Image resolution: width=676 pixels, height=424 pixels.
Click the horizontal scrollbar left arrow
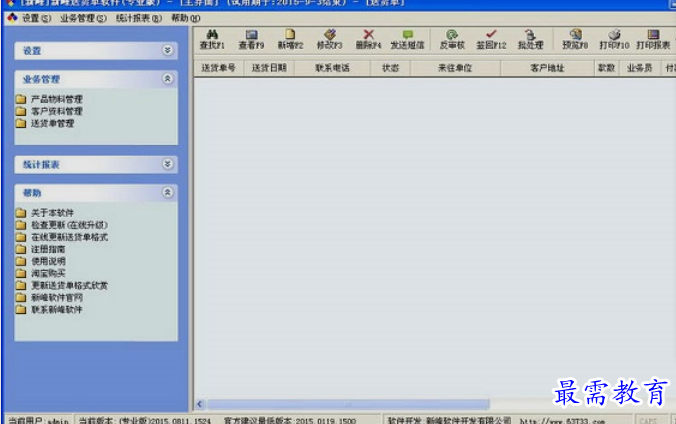point(200,404)
